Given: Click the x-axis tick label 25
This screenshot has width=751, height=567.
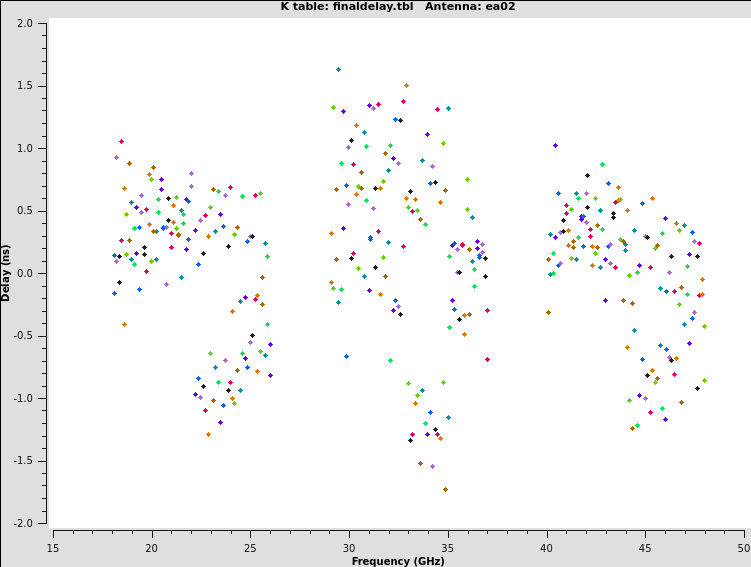Looking at the screenshot, I should (250, 547).
